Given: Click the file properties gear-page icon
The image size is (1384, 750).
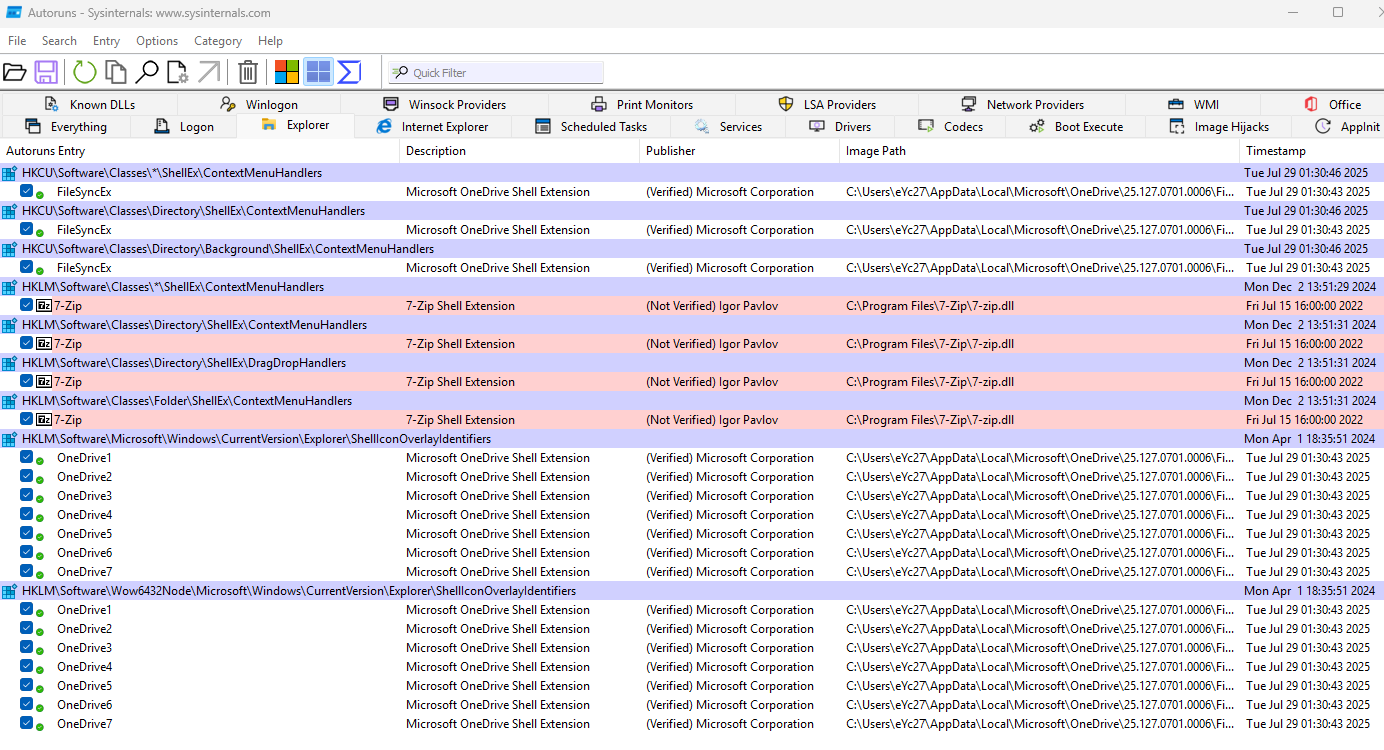Looking at the screenshot, I should point(178,72).
